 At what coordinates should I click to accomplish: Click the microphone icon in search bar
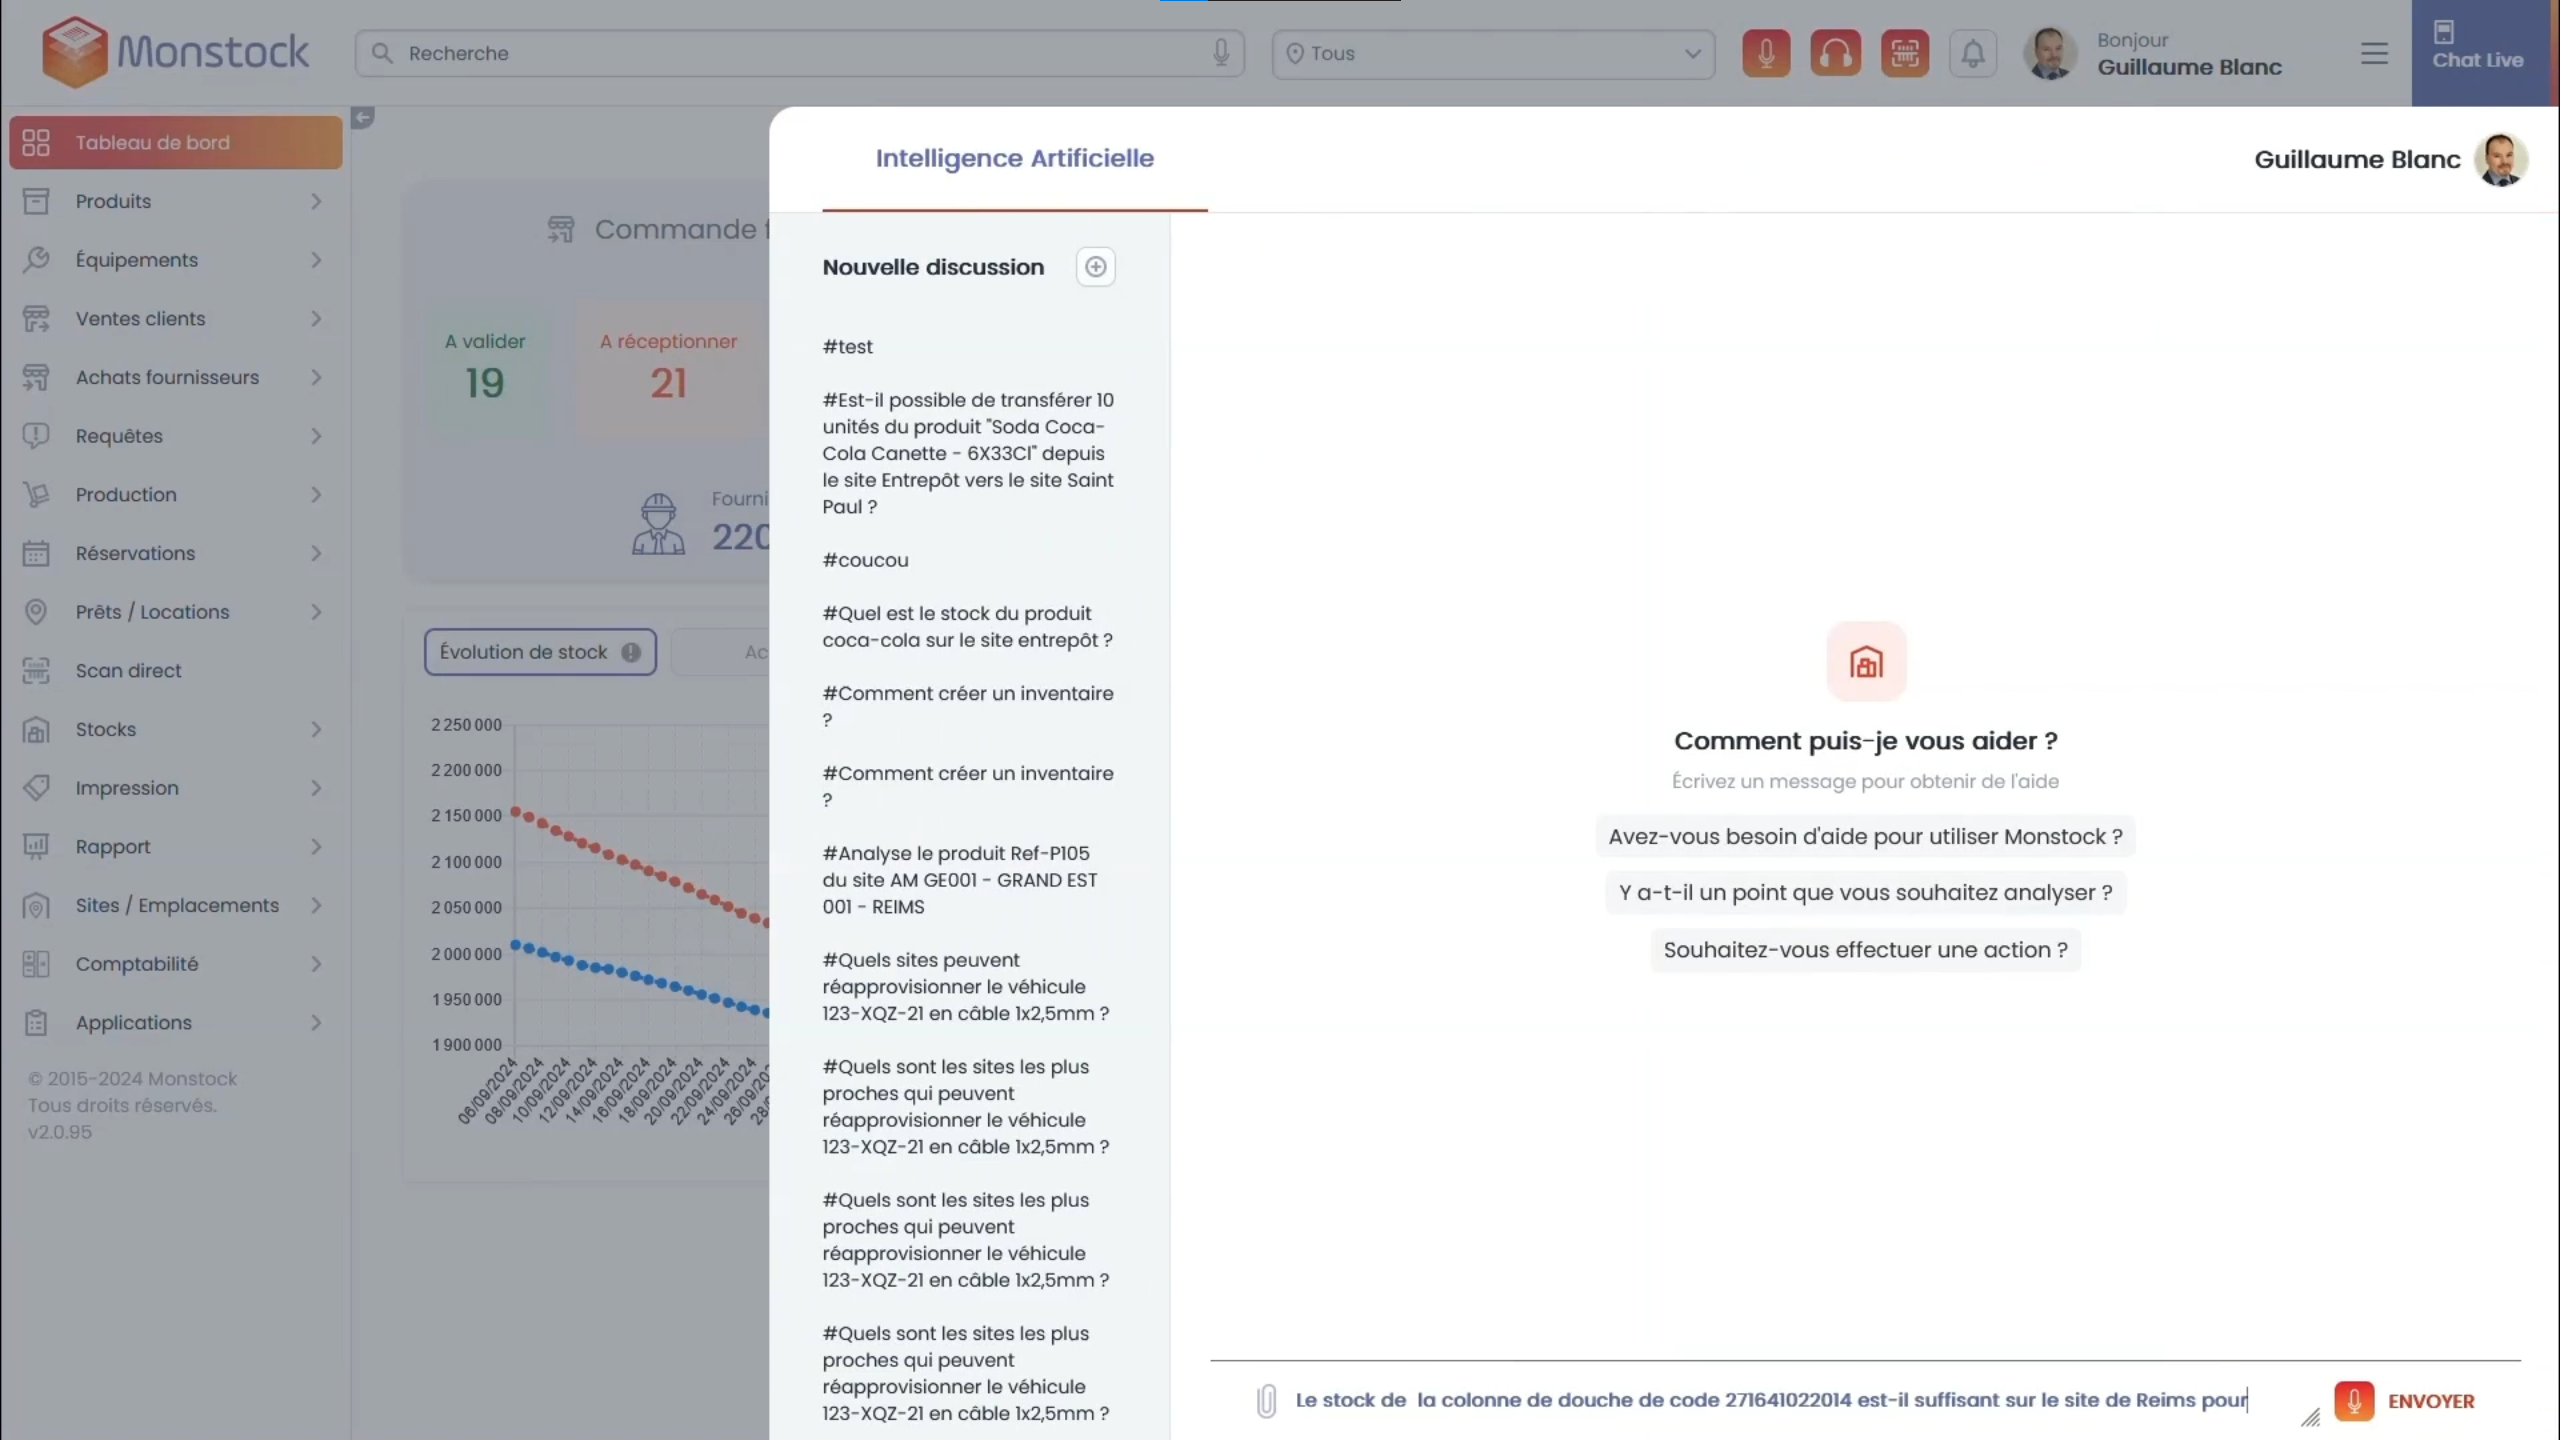[1221, 53]
